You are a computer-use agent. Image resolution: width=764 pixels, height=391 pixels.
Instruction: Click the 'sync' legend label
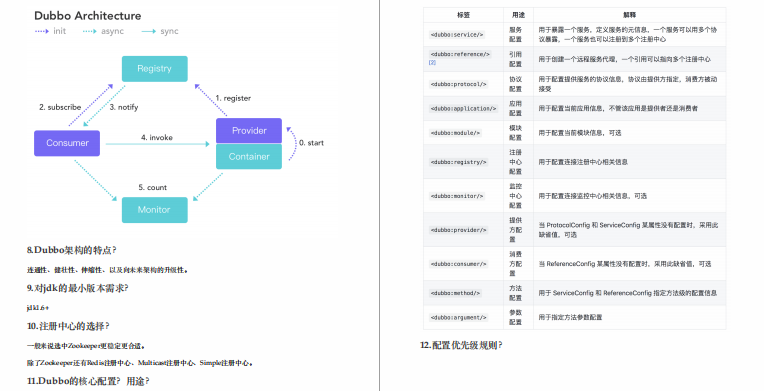tap(170, 31)
